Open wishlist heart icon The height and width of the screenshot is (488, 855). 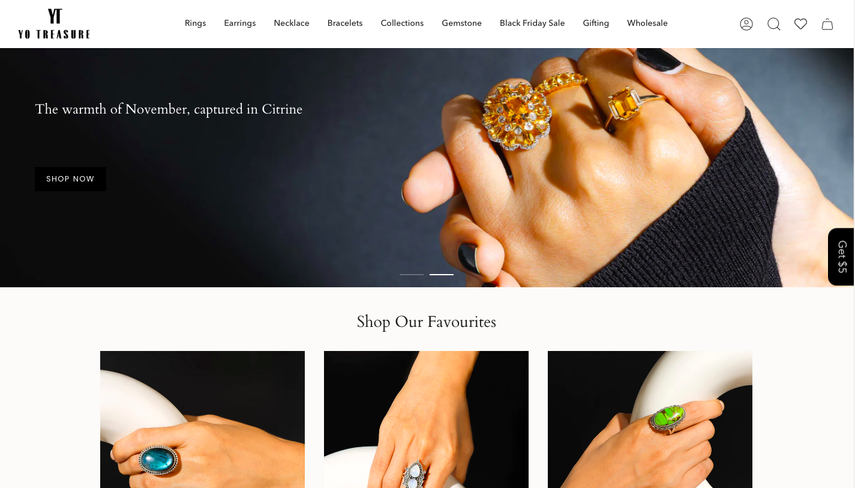click(x=800, y=24)
